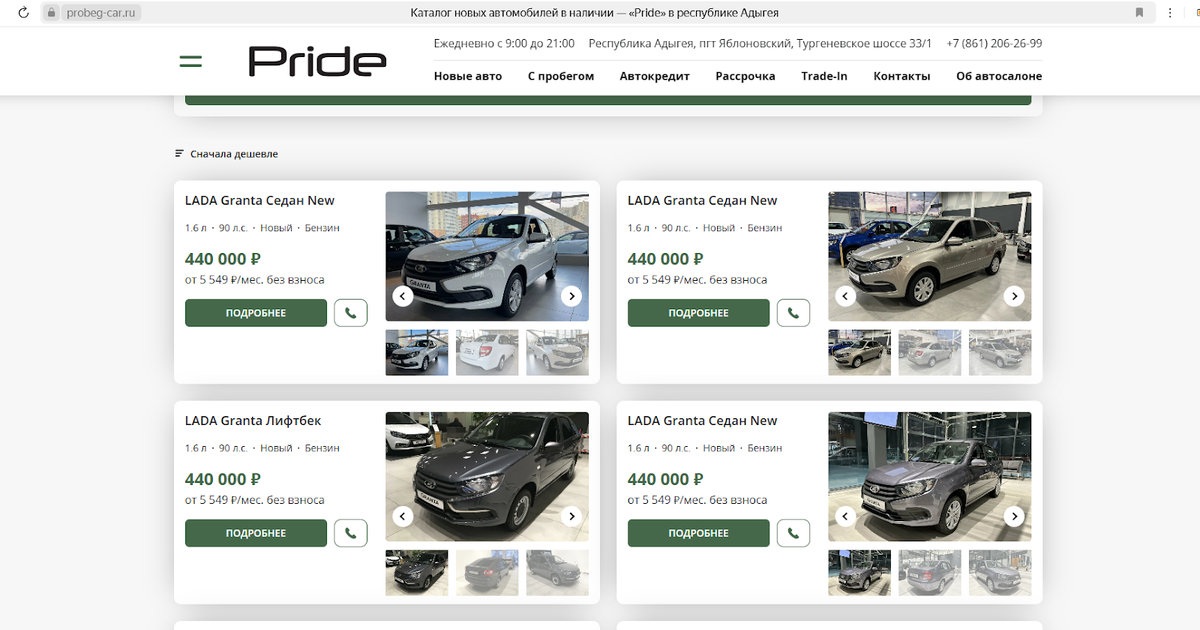Reload the page with the browser refresh icon

tap(23, 13)
